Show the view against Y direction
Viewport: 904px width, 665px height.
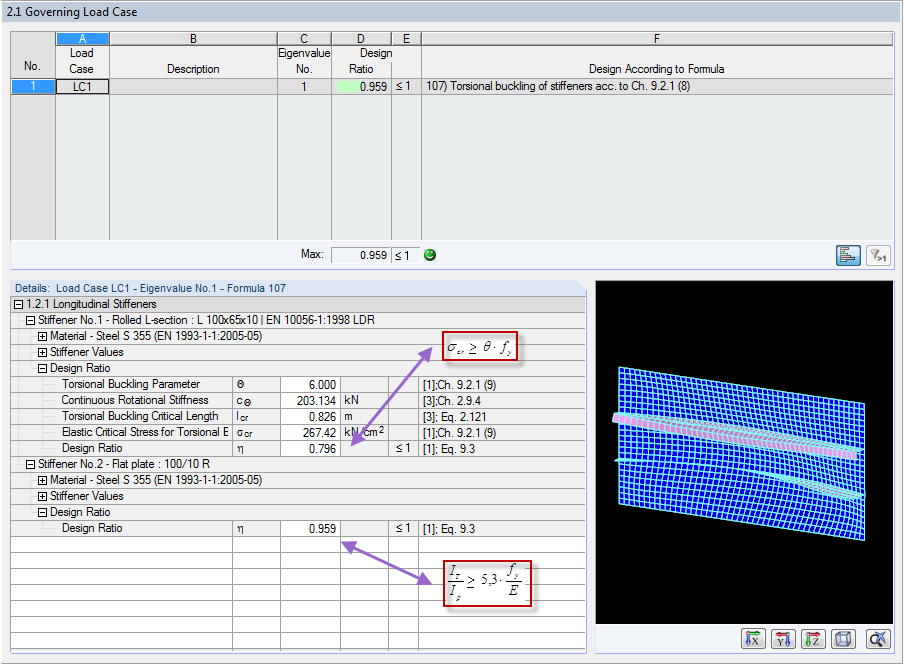point(783,638)
